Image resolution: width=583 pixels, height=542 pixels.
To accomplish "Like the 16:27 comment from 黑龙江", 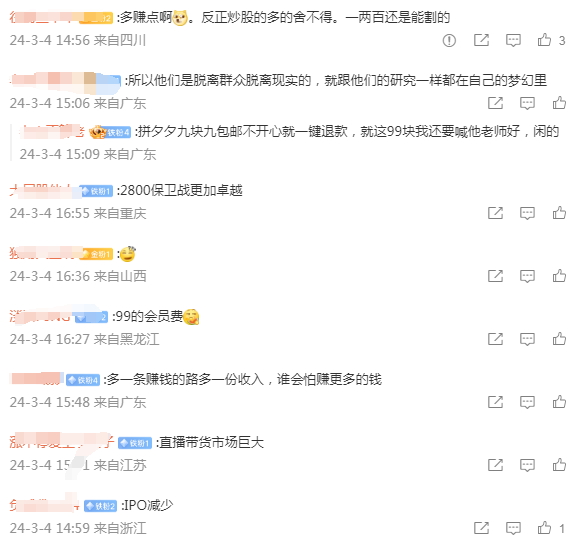I will click(x=559, y=339).
